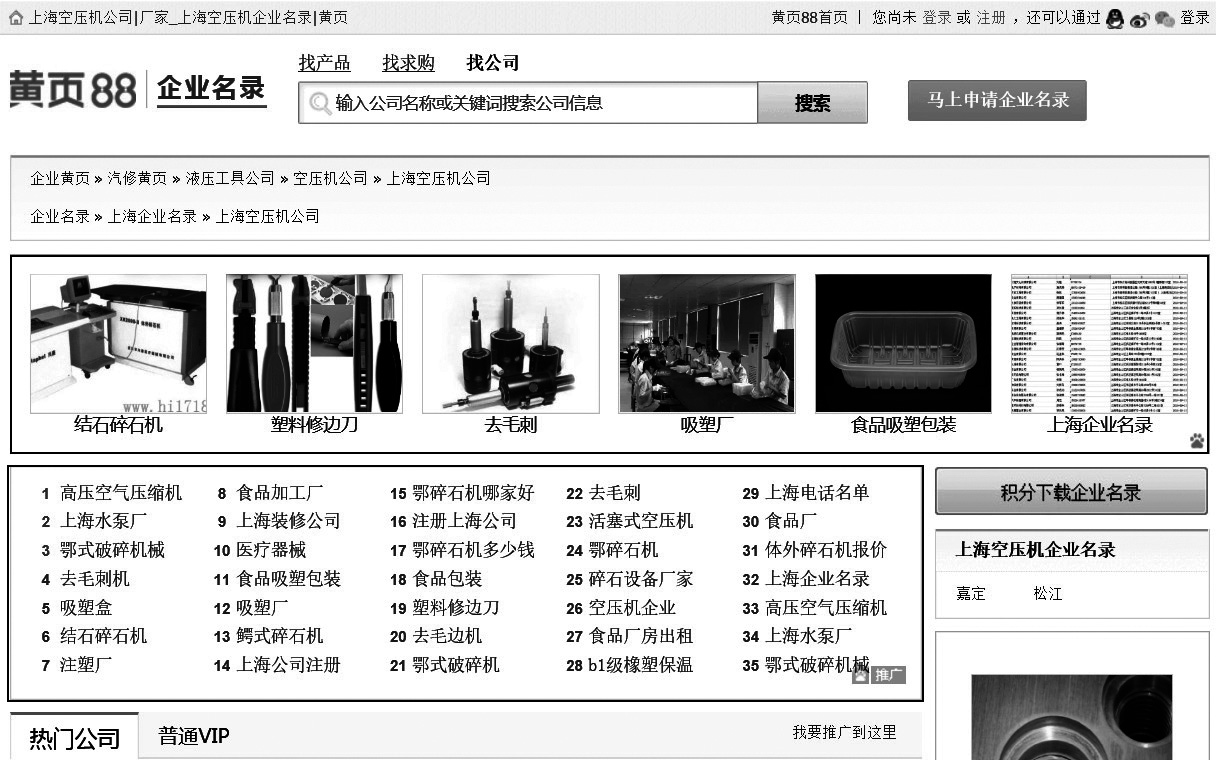Click the paw icon below the image ads
The width and height of the screenshot is (1216, 760).
click(1196, 441)
